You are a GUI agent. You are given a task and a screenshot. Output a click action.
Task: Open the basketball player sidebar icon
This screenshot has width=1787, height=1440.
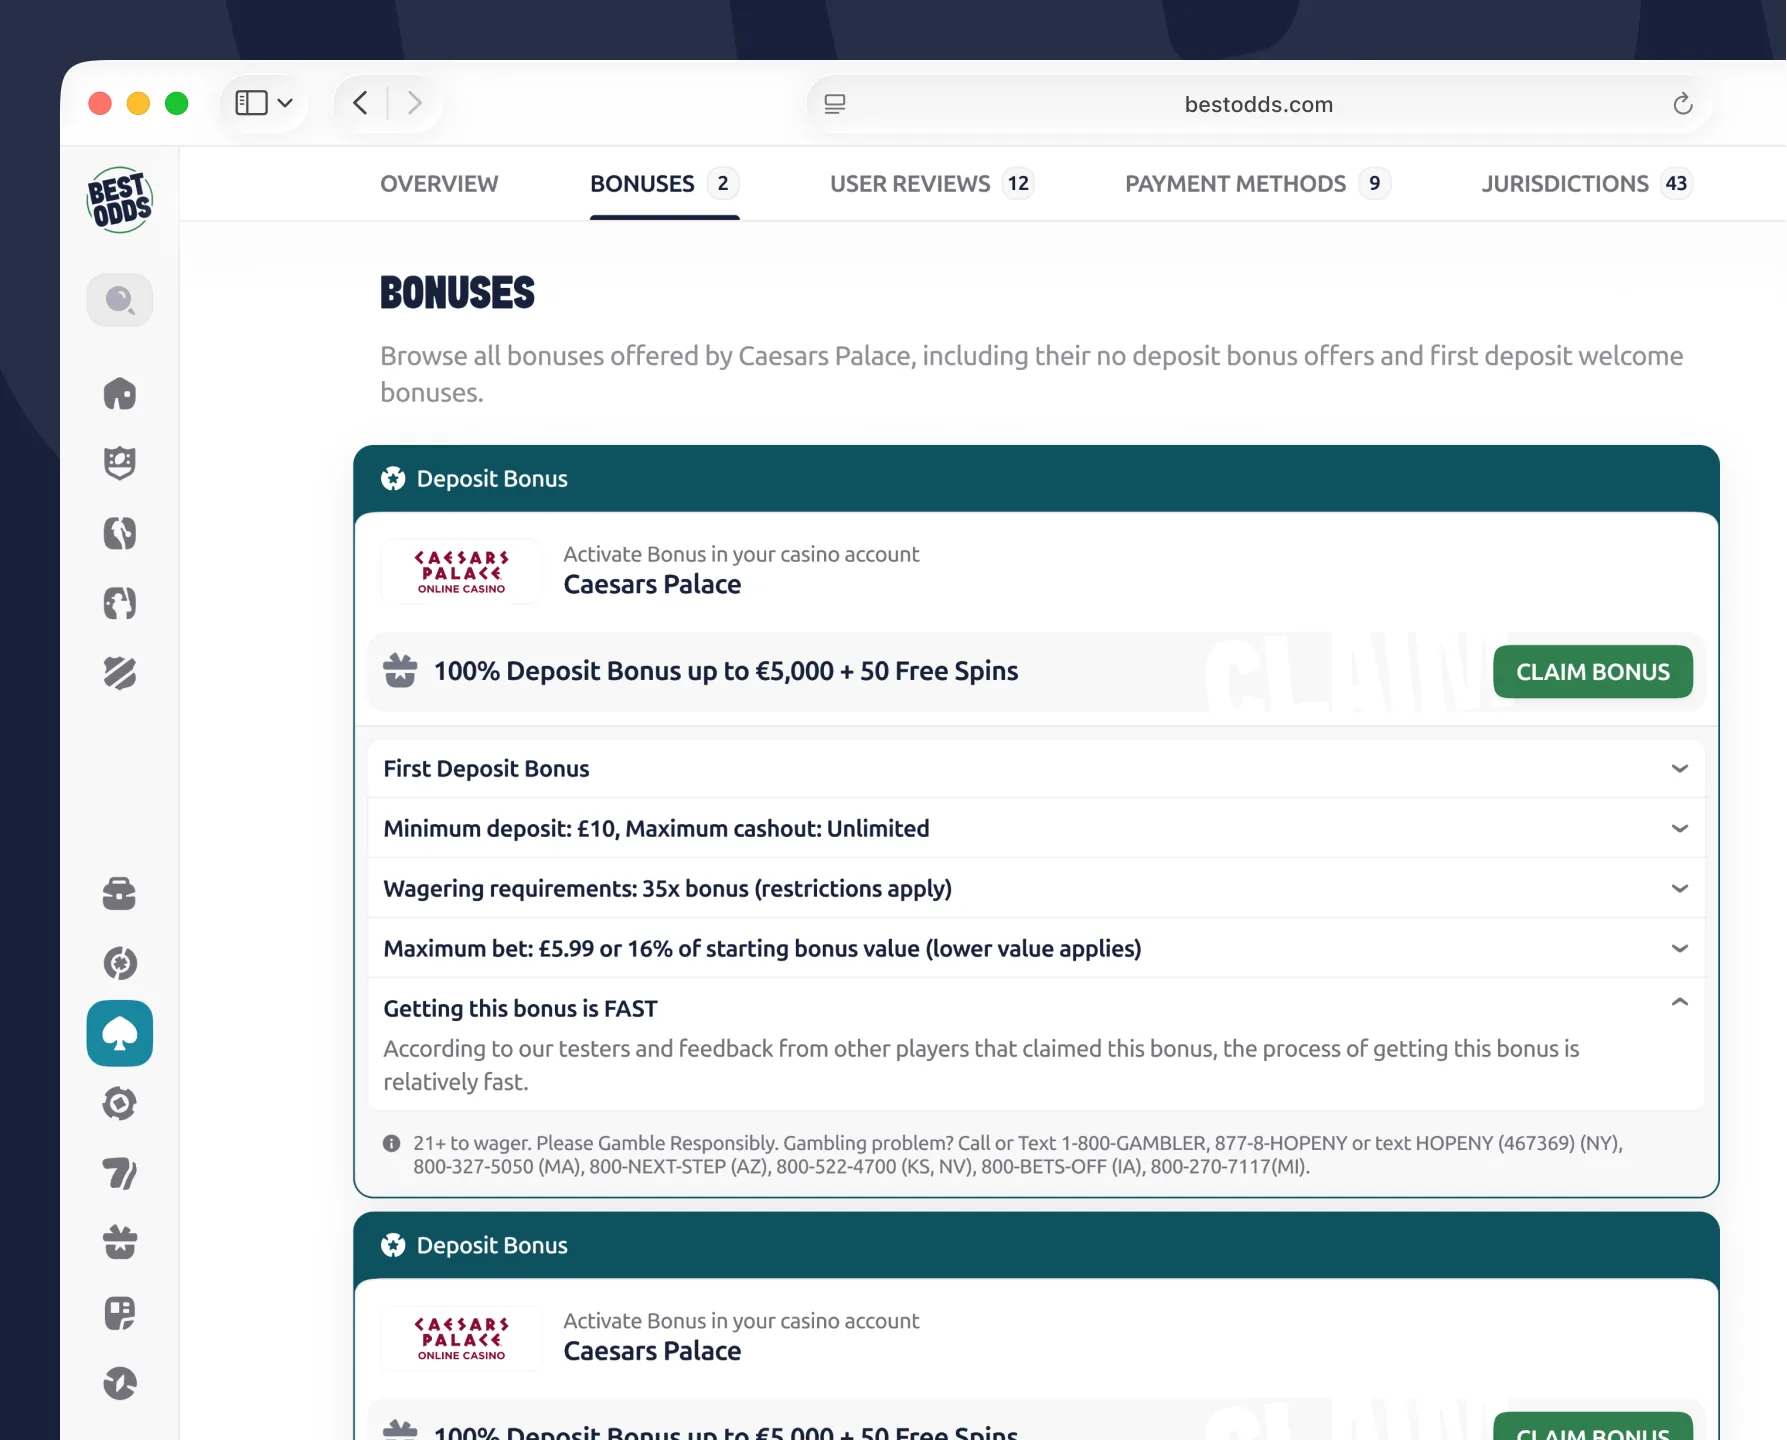pyautogui.click(x=120, y=533)
